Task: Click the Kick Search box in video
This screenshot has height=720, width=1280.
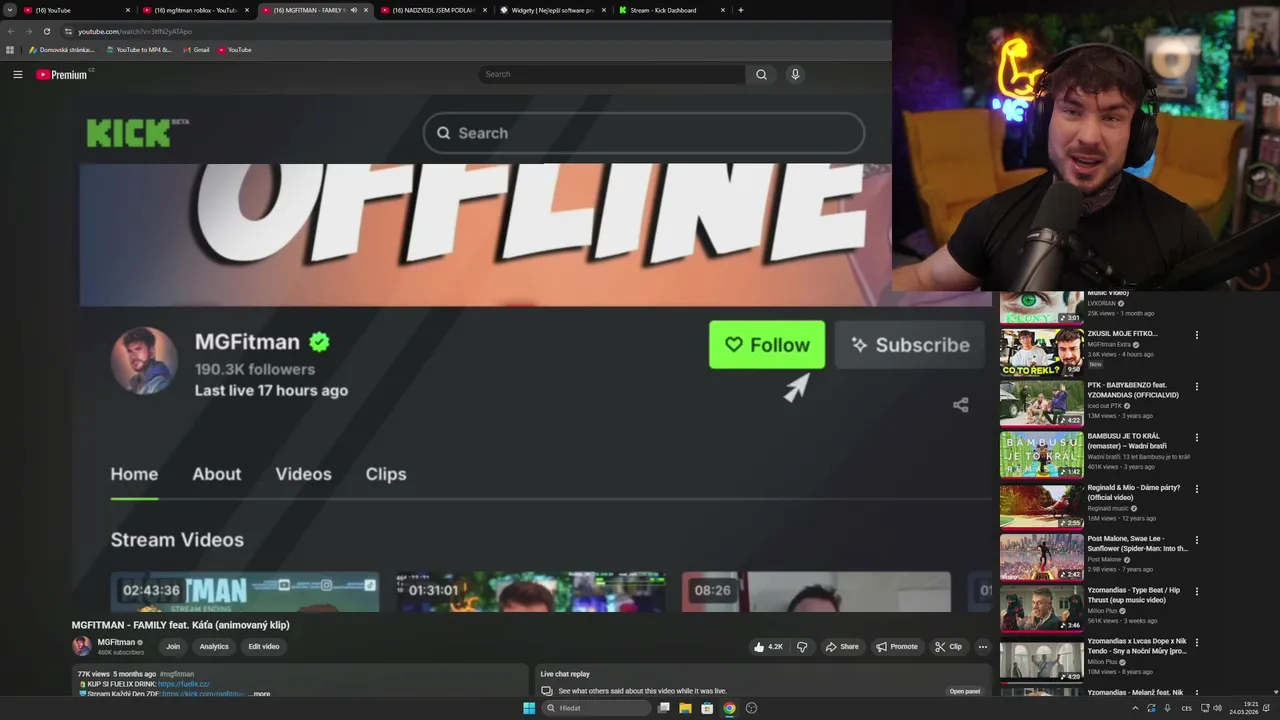Action: click(x=644, y=133)
